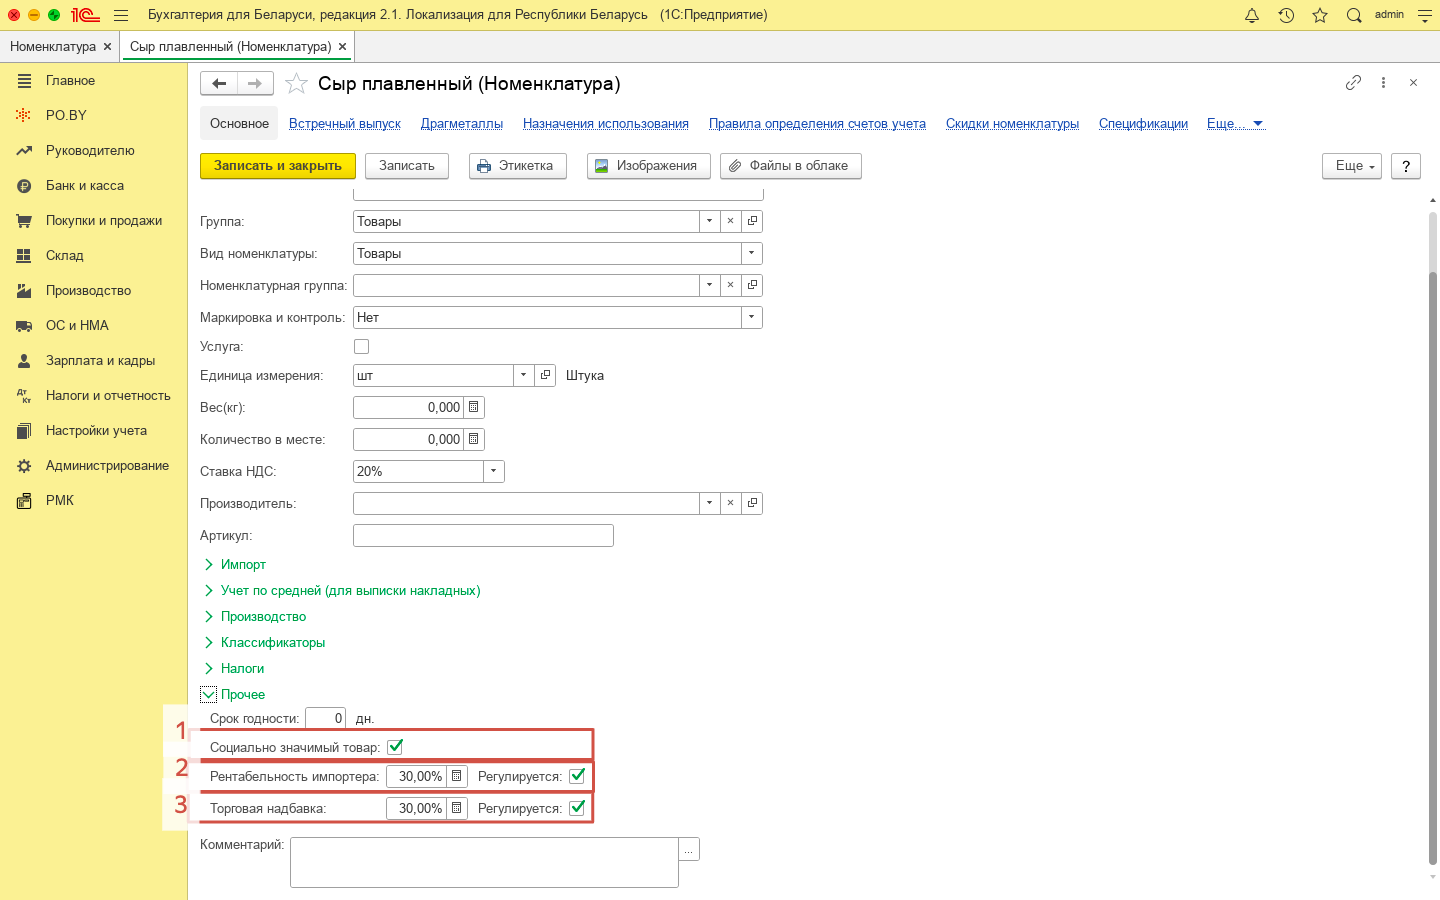Open the Спецификации link
This screenshot has width=1440, height=900.
coord(1143,124)
